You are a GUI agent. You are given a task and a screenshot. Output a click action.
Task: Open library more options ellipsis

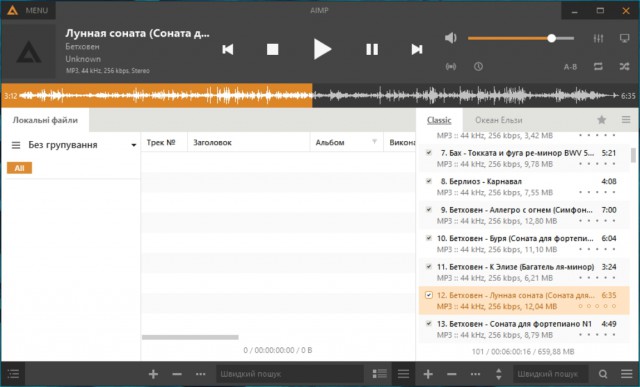coord(200,374)
